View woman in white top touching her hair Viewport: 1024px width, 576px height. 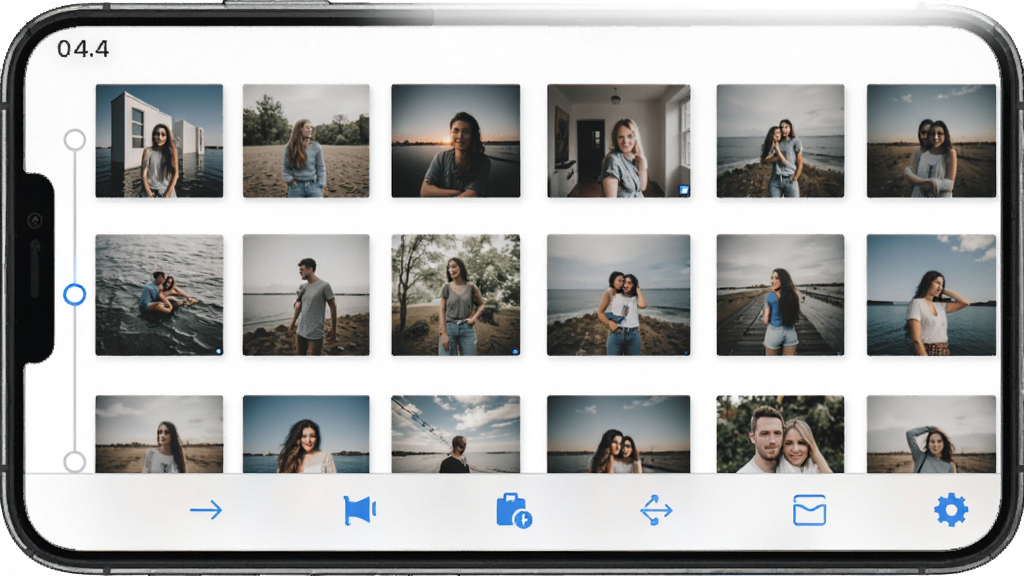coord(931,295)
